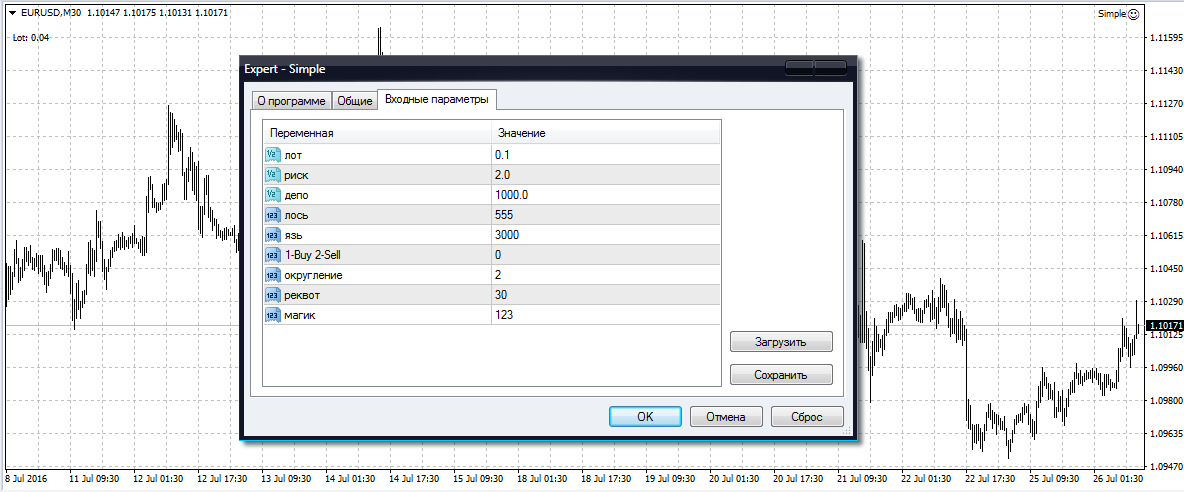Select the реквот variable name
Screen dimensions: 1184x492
click(x=301, y=296)
